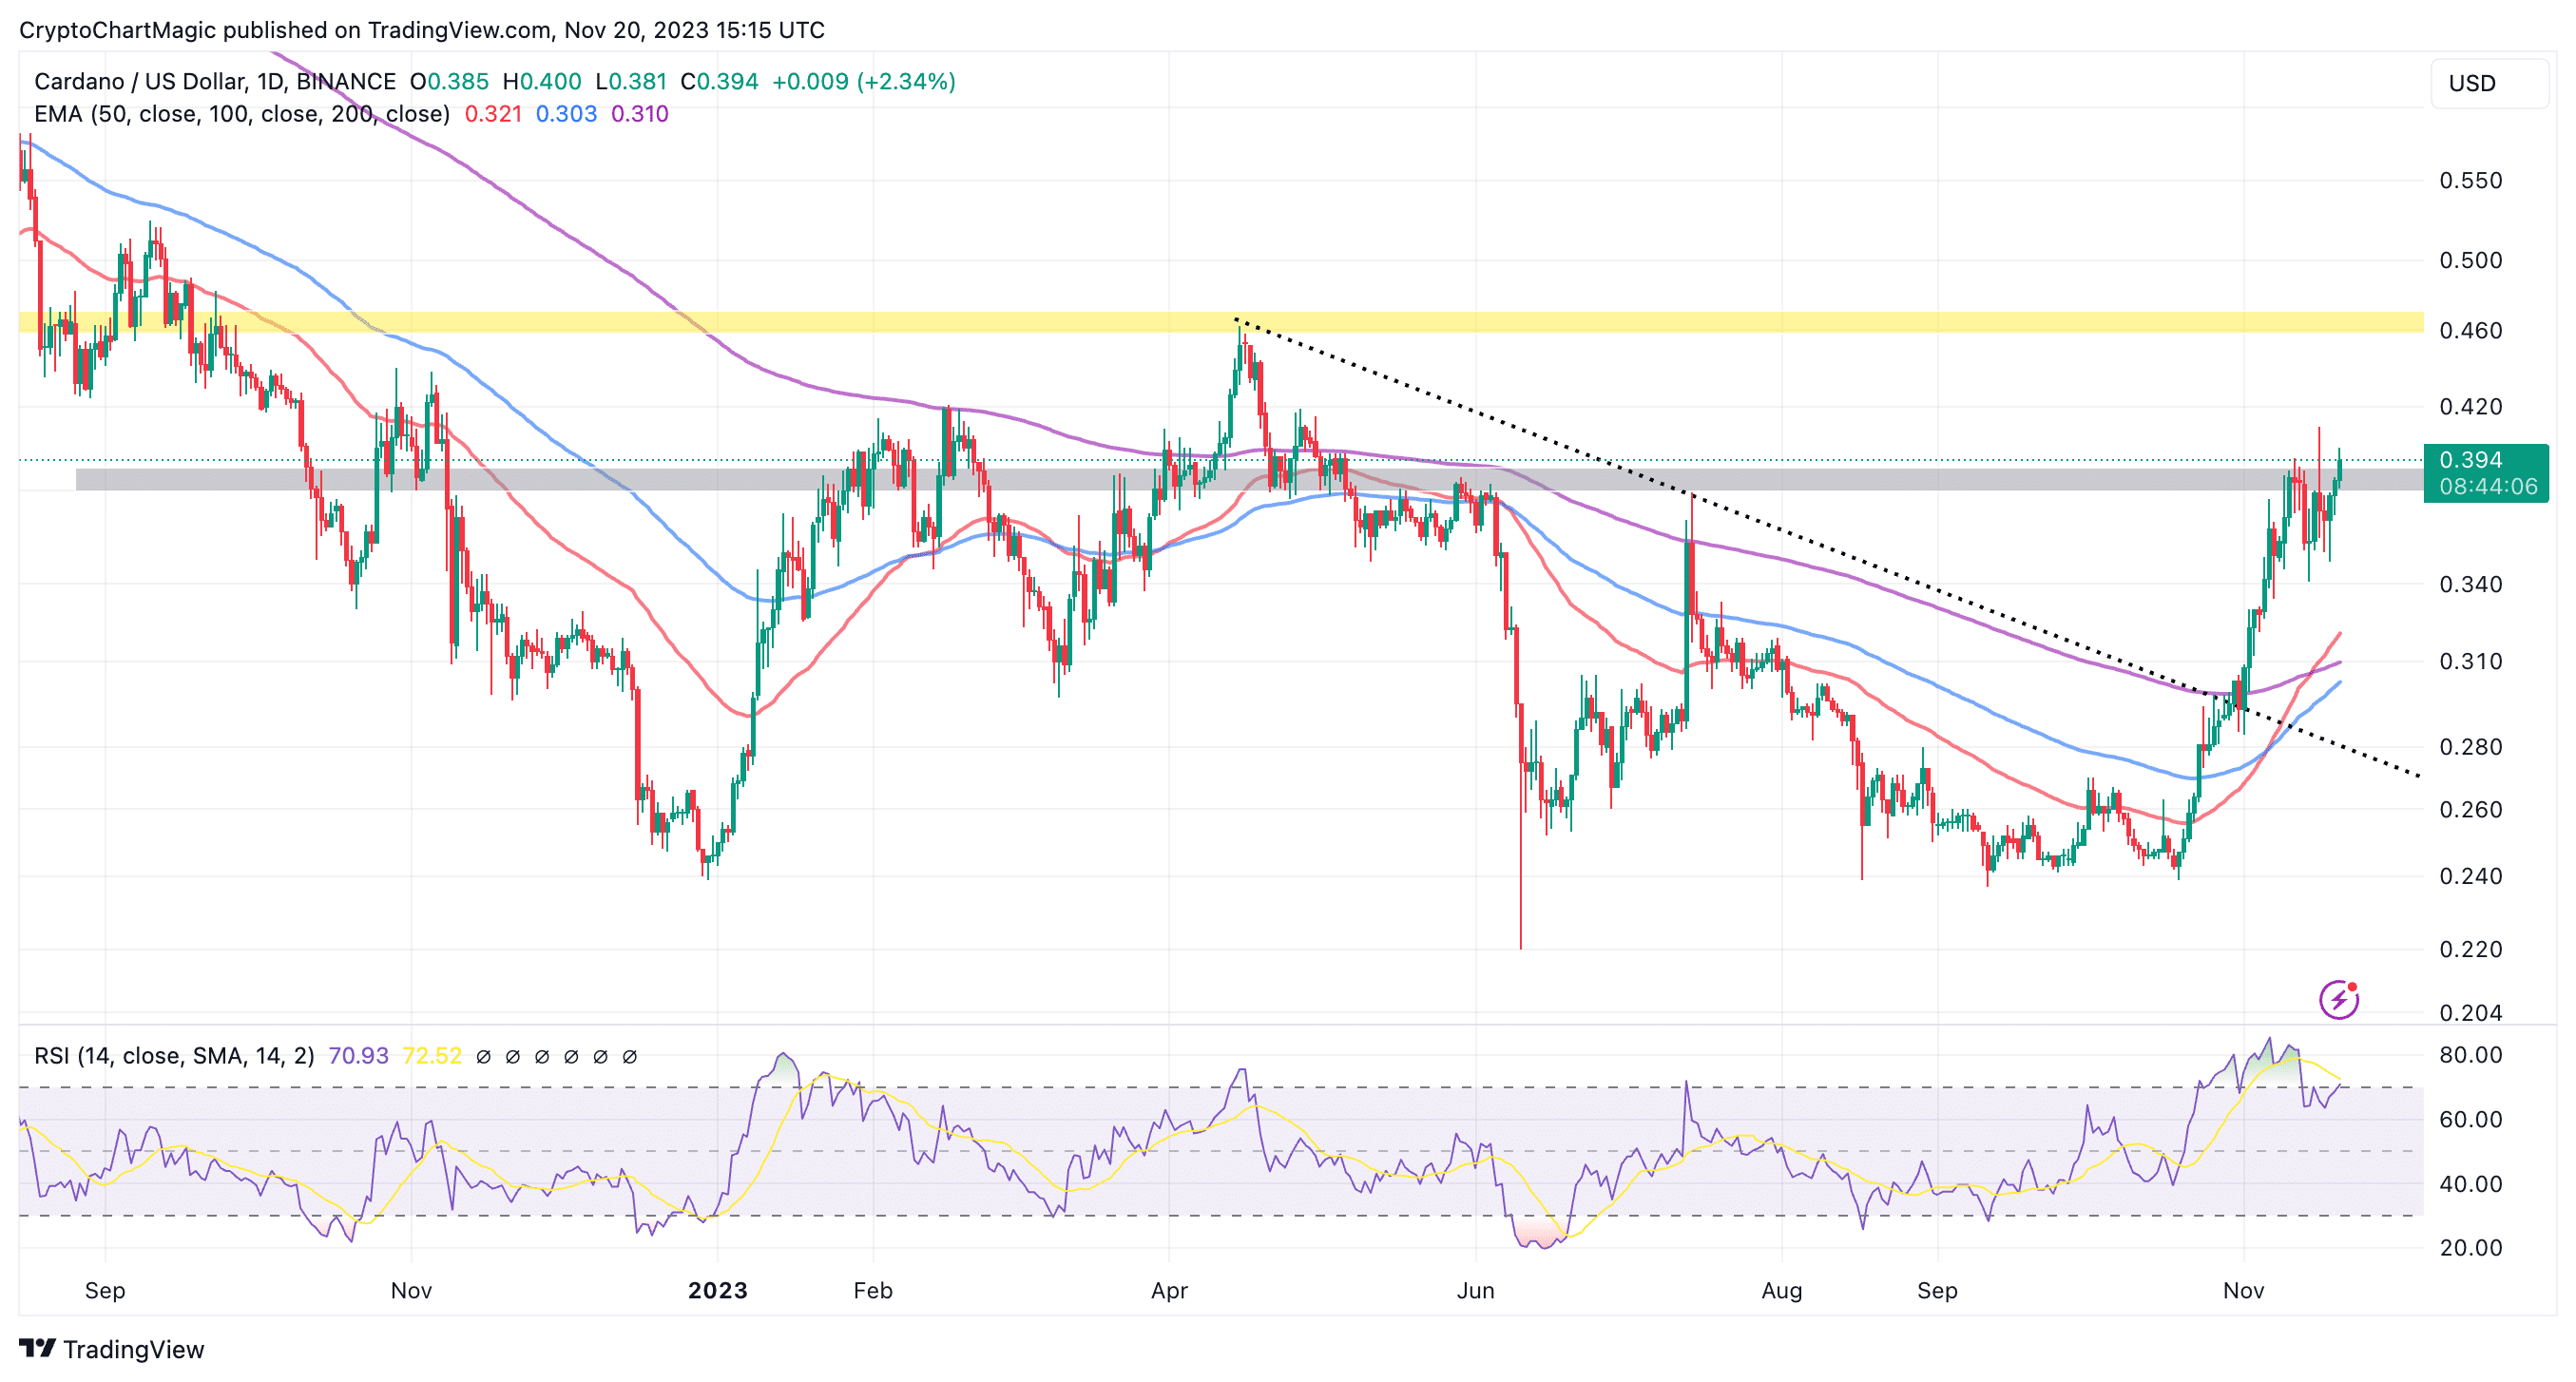The width and height of the screenshot is (2576, 1382).
Task: Select the EMA indicator legend label
Action: tap(242, 114)
